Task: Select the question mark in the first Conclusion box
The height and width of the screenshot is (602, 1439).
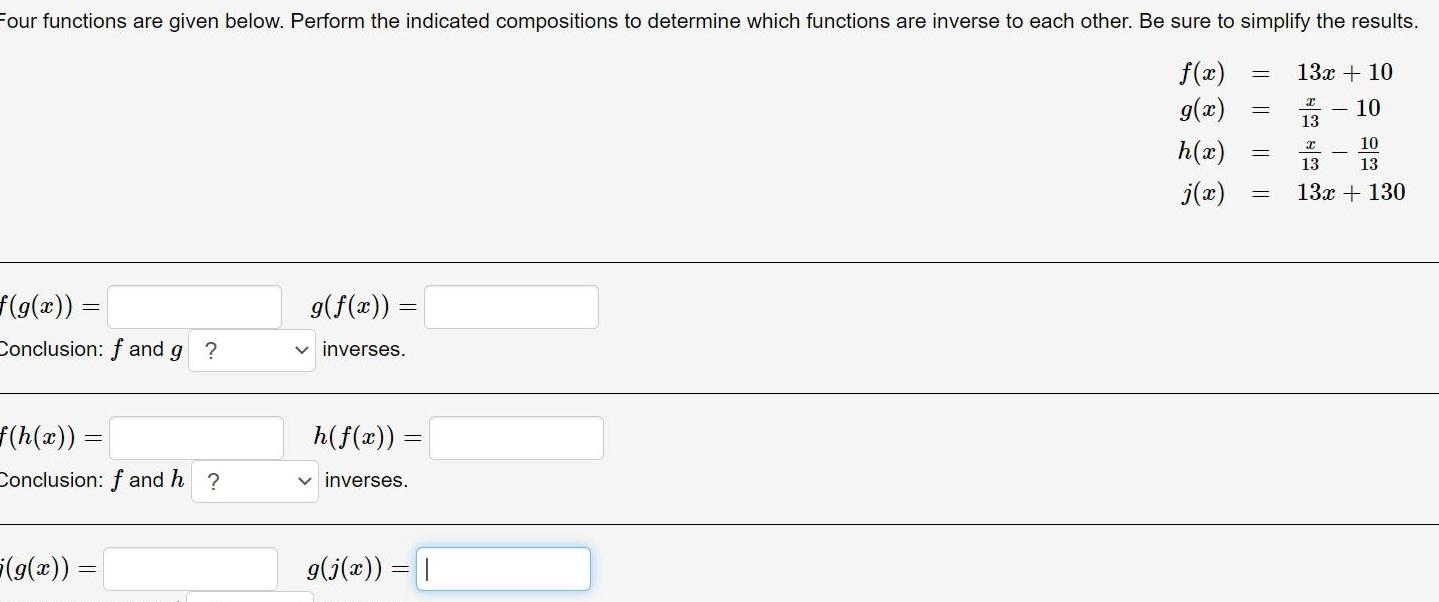Action: (x=212, y=349)
